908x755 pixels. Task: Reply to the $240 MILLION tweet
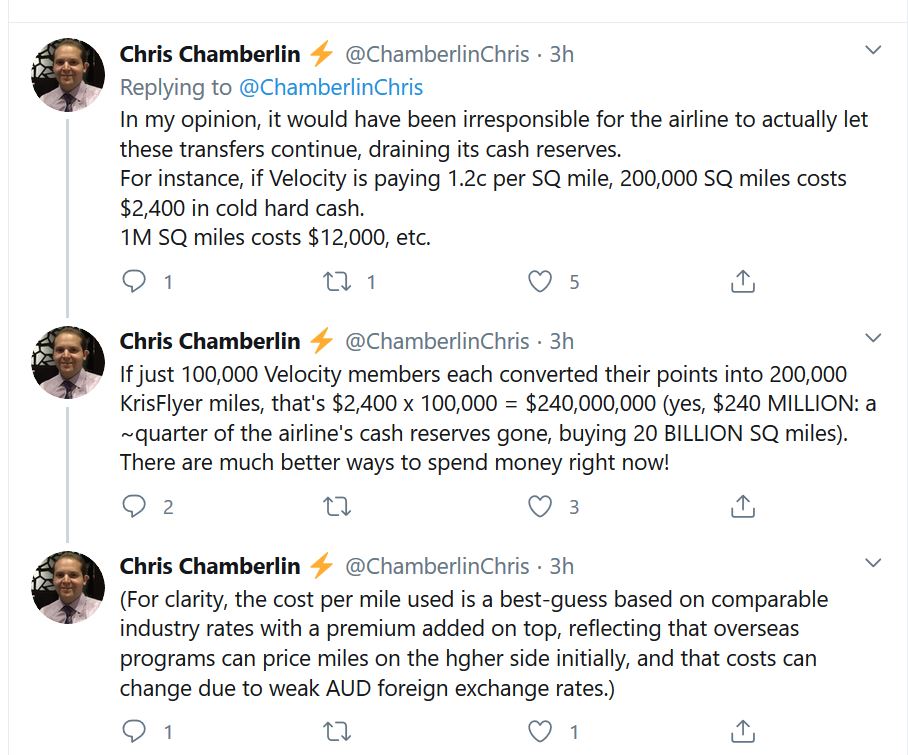coord(134,507)
